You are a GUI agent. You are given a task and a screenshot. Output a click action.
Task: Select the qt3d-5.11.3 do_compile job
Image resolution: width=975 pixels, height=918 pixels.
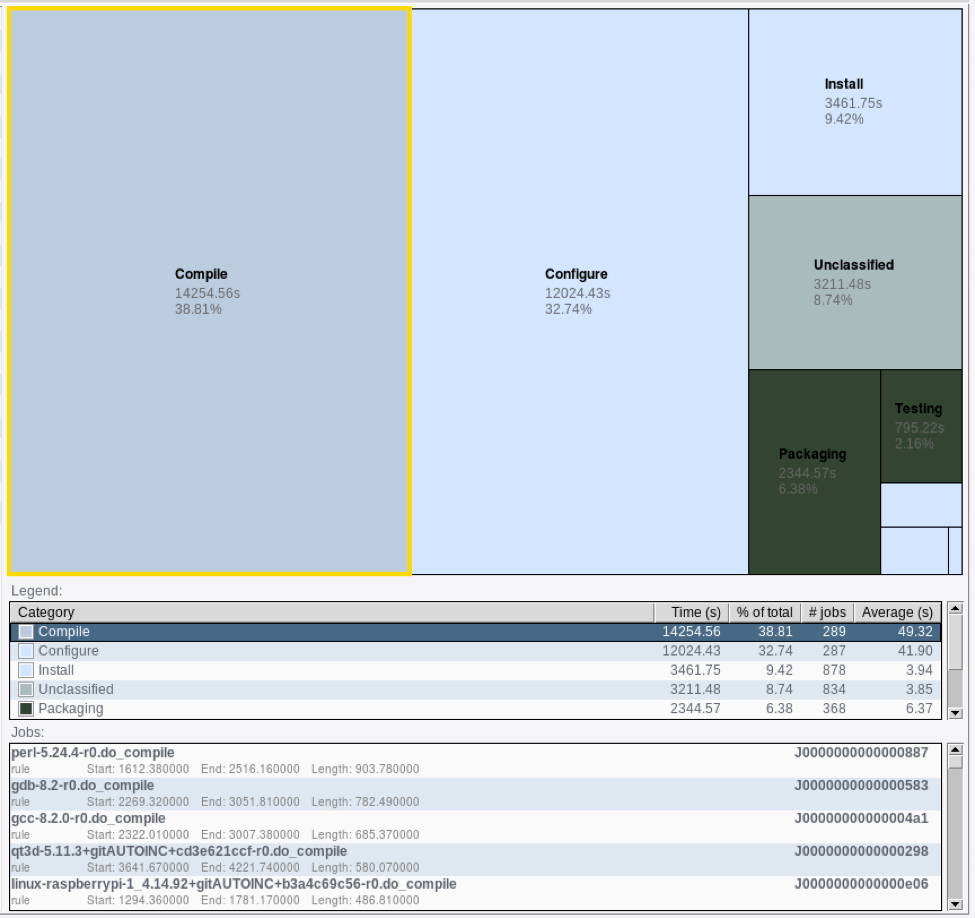476,860
